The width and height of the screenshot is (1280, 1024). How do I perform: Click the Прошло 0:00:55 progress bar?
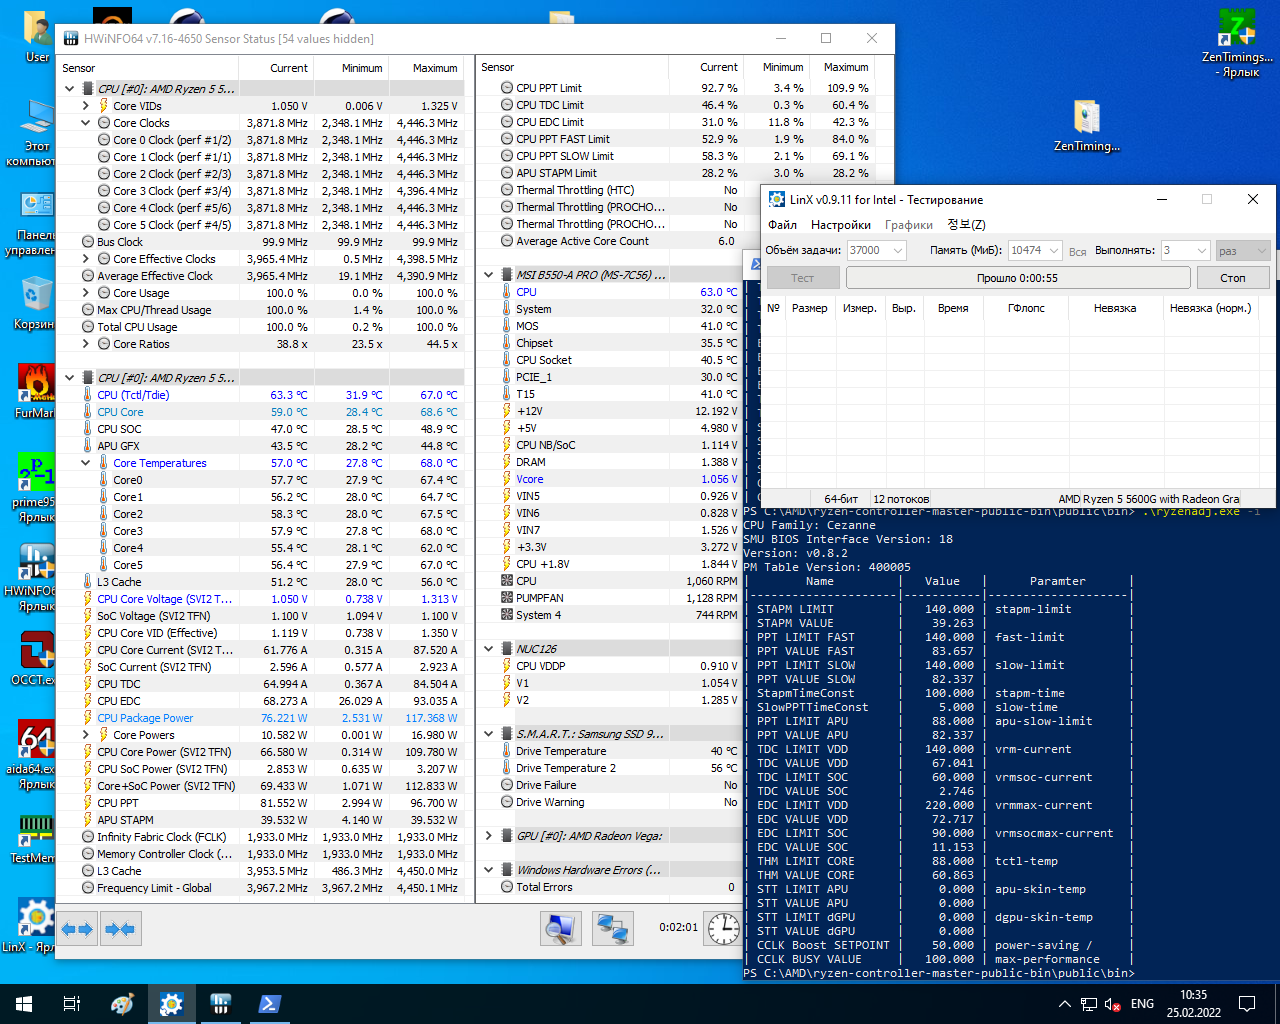point(1017,278)
